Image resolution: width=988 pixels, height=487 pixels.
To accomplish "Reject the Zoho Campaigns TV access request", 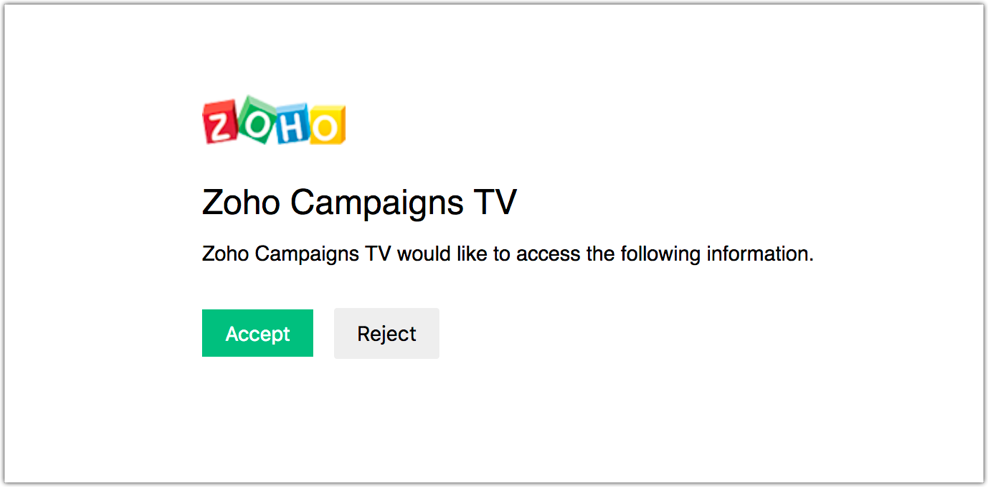I will [386, 333].
